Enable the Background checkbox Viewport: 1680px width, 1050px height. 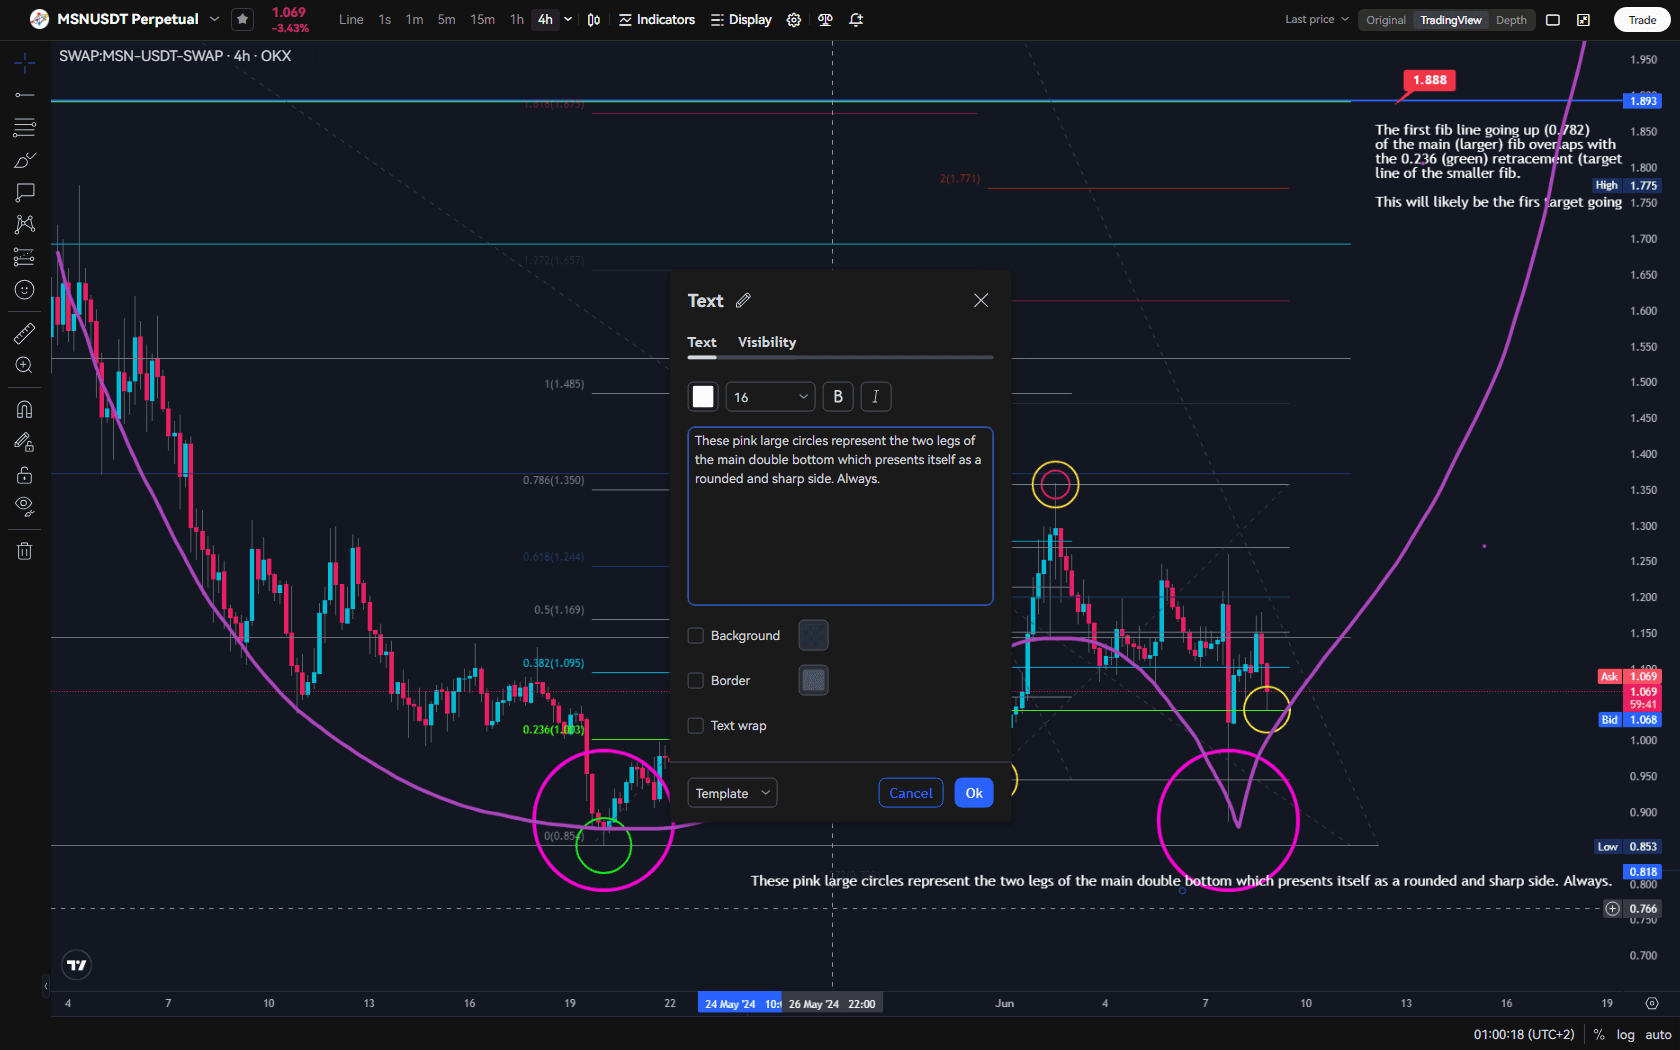tap(696, 636)
